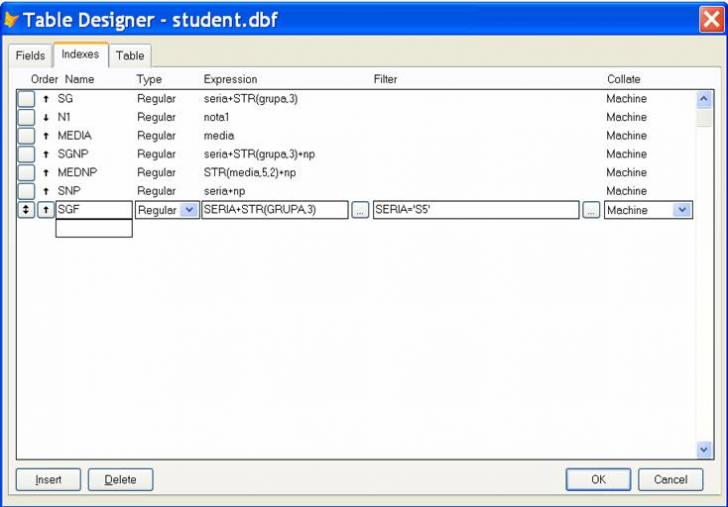Open filter builder button next to SERIA='S5'
728x507 pixels.
click(x=591, y=210)
